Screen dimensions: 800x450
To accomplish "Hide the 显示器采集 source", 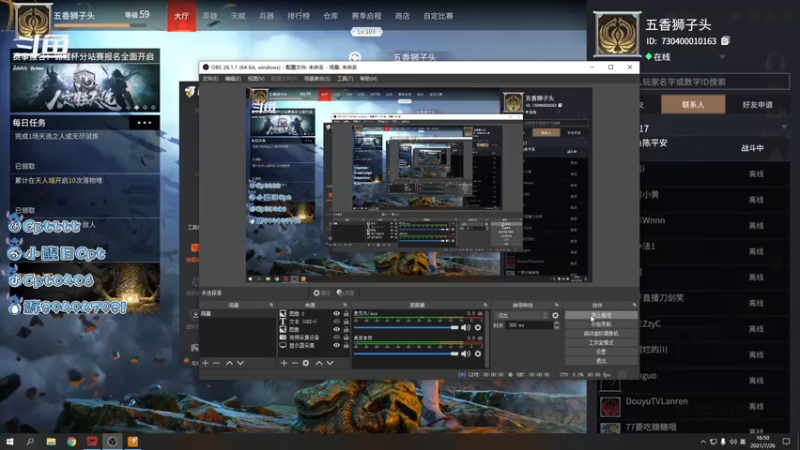I will pos(336,345).
